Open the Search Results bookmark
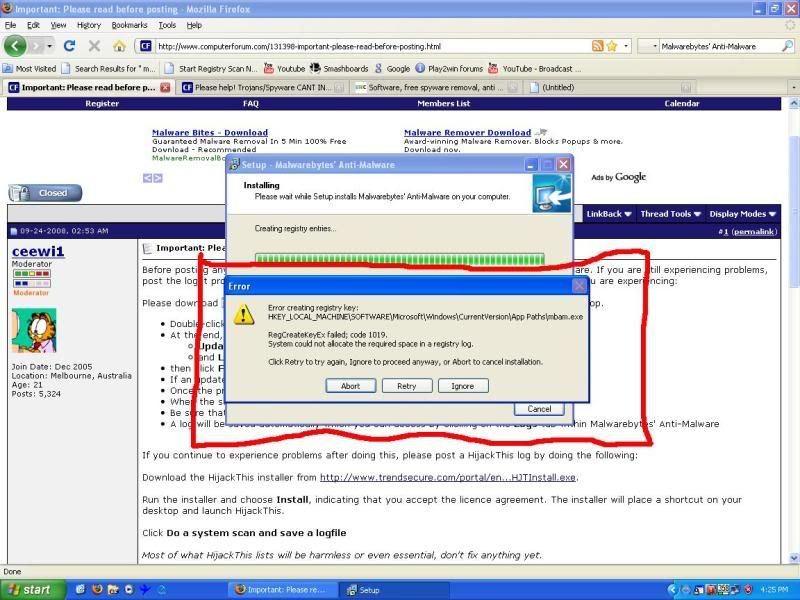Image resolution: width=800 pixels, height=600 pixels. [108, 68]
